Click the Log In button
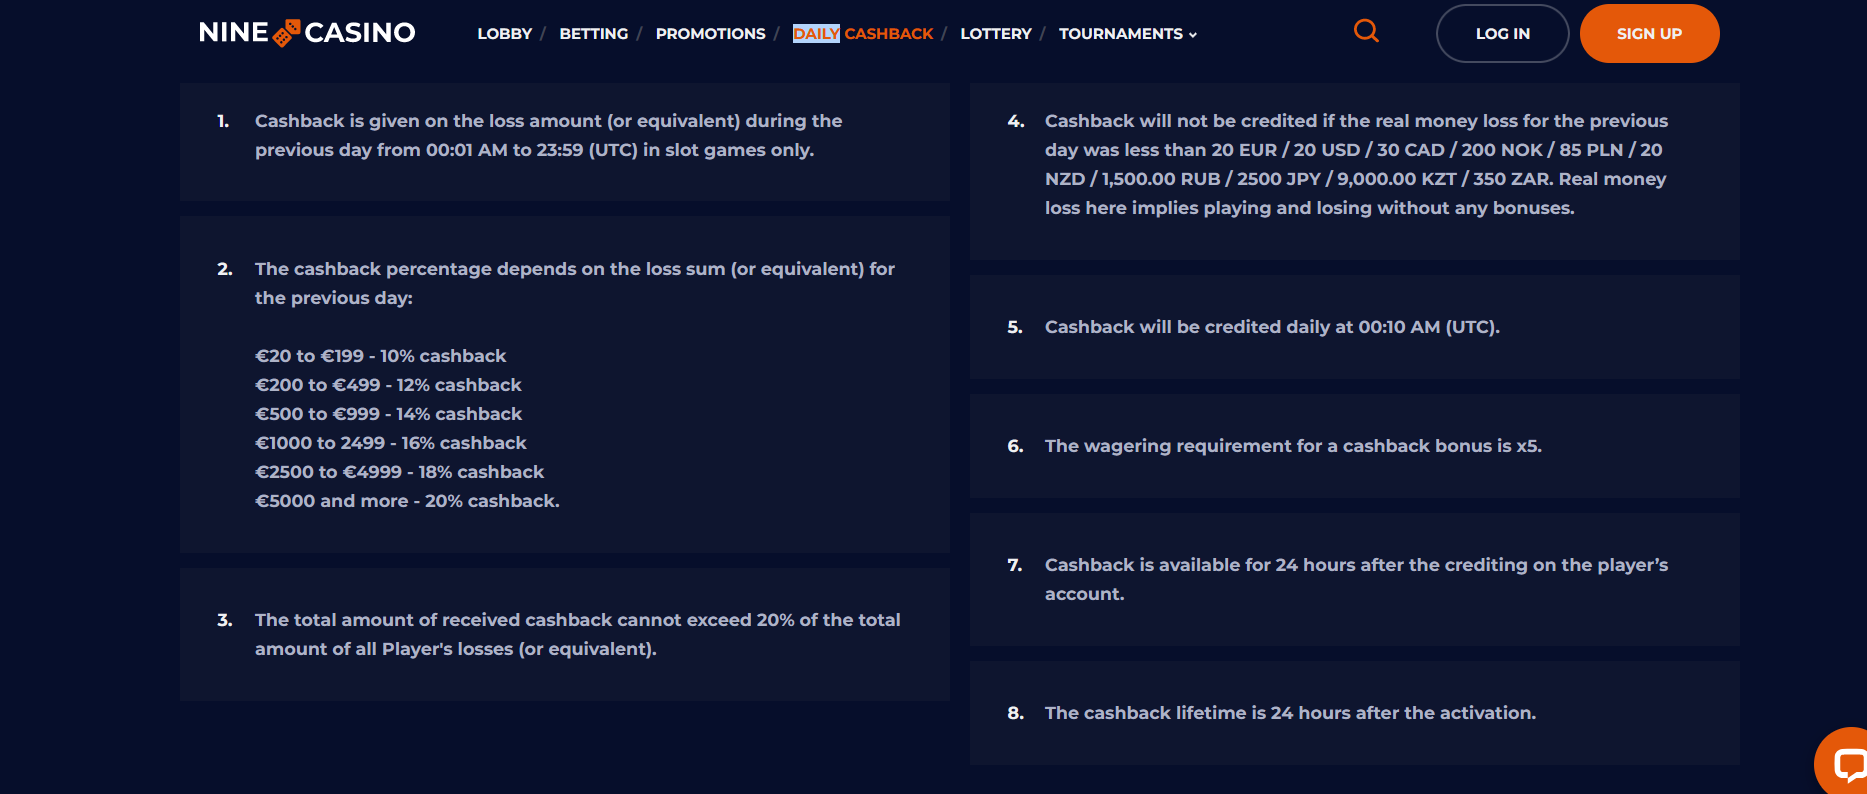 (1502, 33)
